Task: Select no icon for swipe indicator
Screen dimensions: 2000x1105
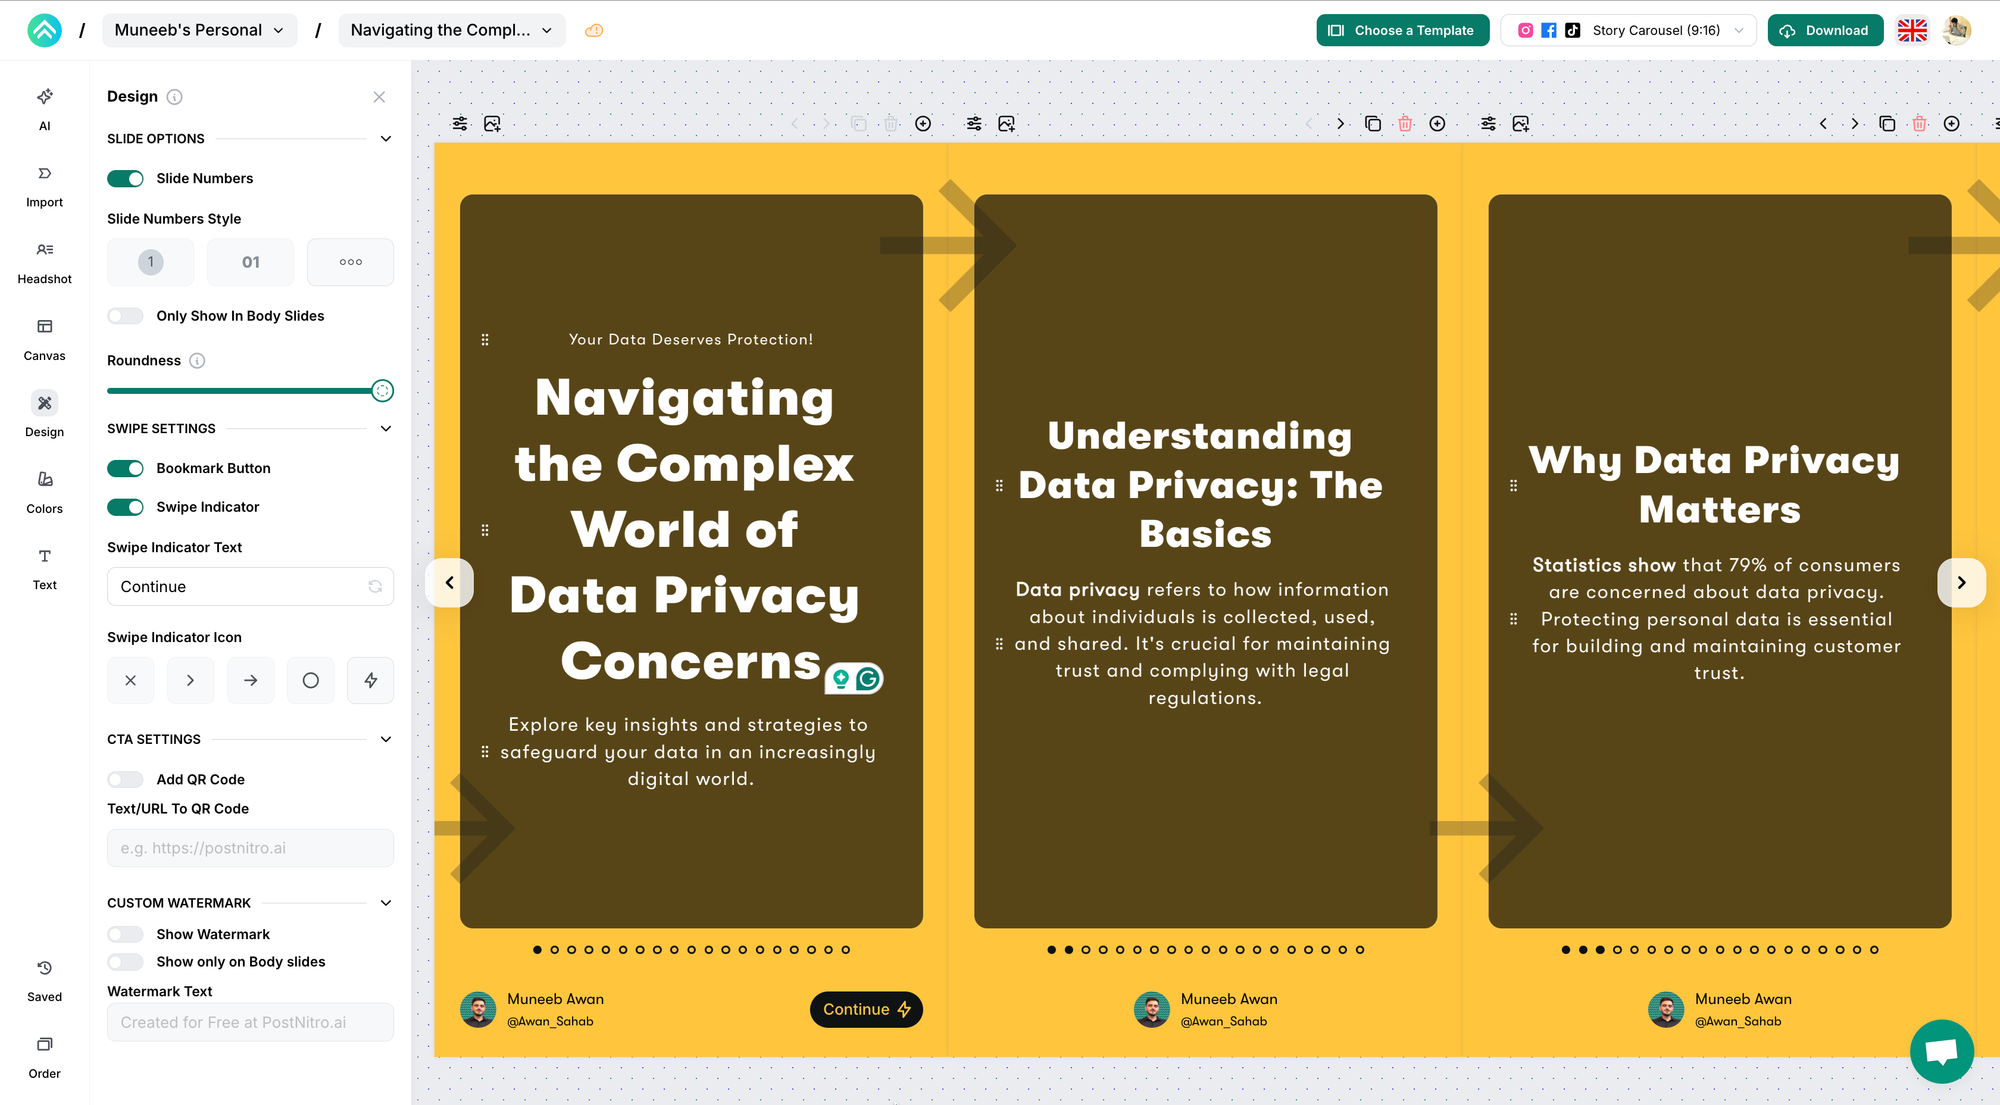Action: coord(131,681)
